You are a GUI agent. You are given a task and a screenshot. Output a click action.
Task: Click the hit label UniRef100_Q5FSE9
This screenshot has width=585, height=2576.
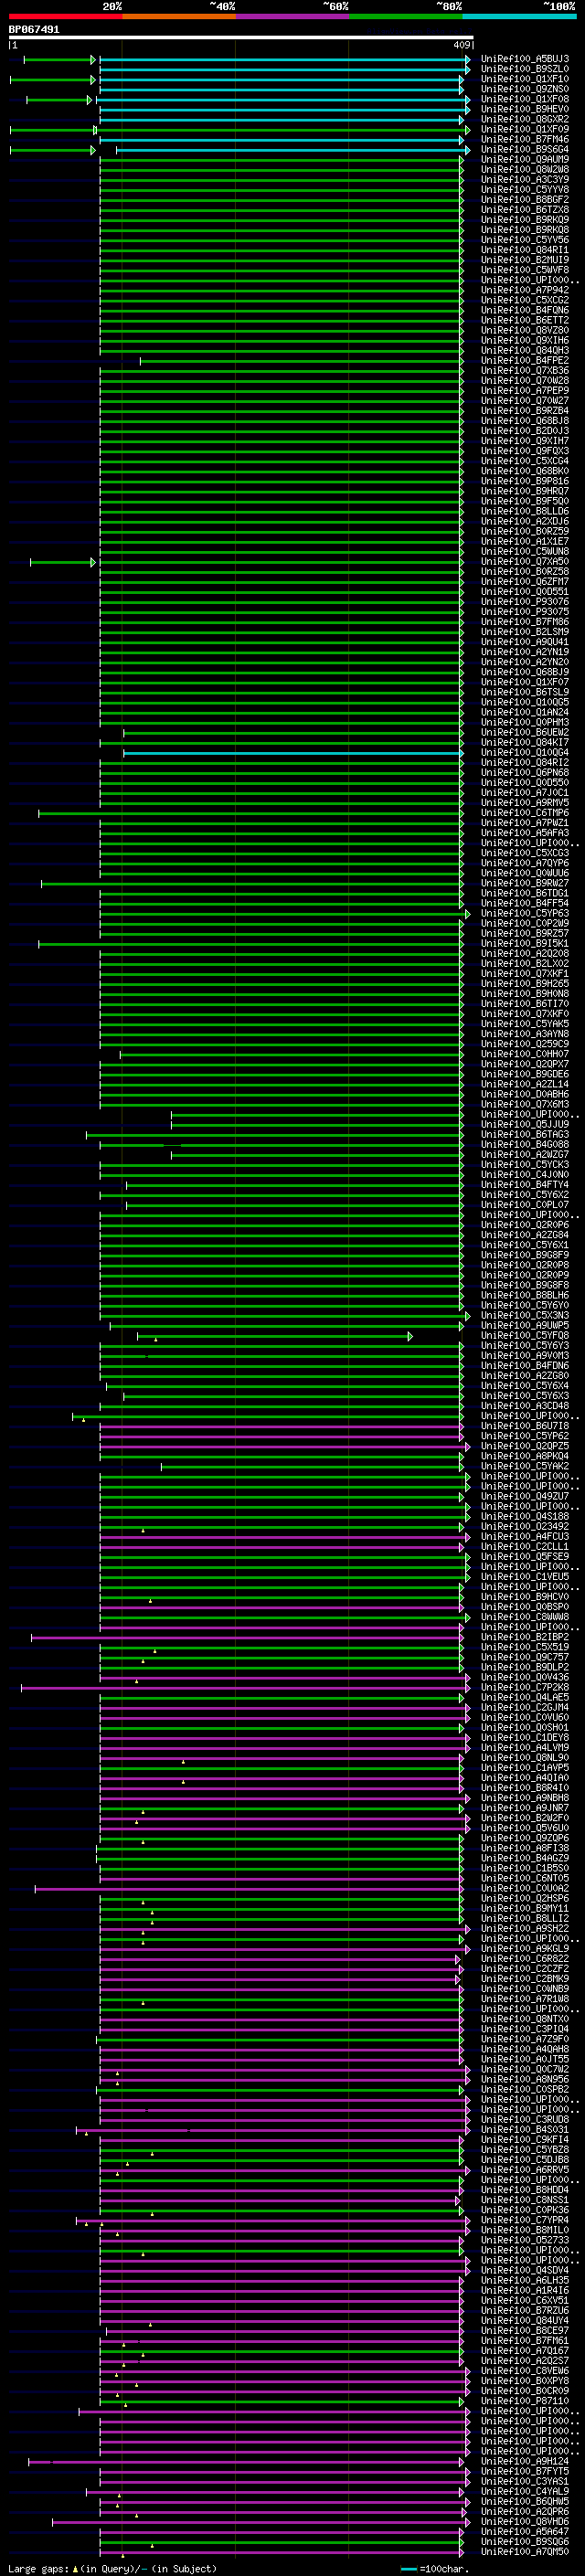coord(525,1556)
